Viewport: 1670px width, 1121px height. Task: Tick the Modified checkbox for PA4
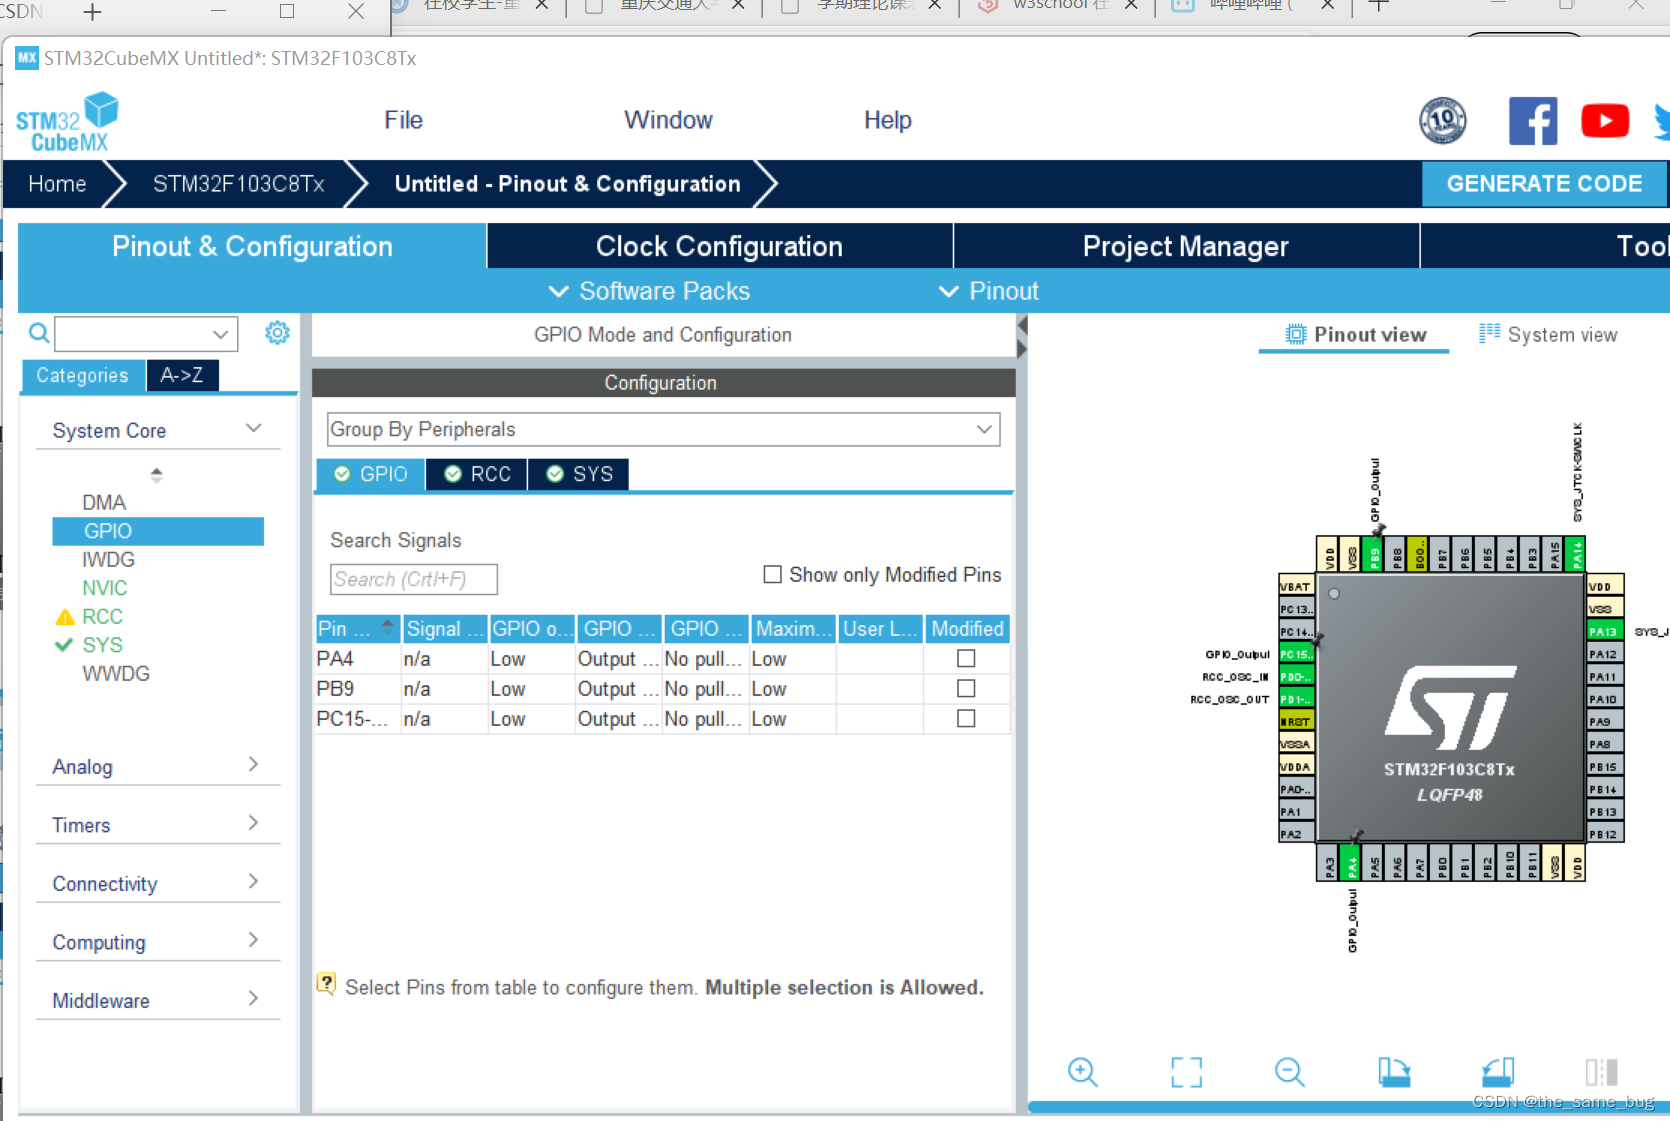tap(966, 658)
